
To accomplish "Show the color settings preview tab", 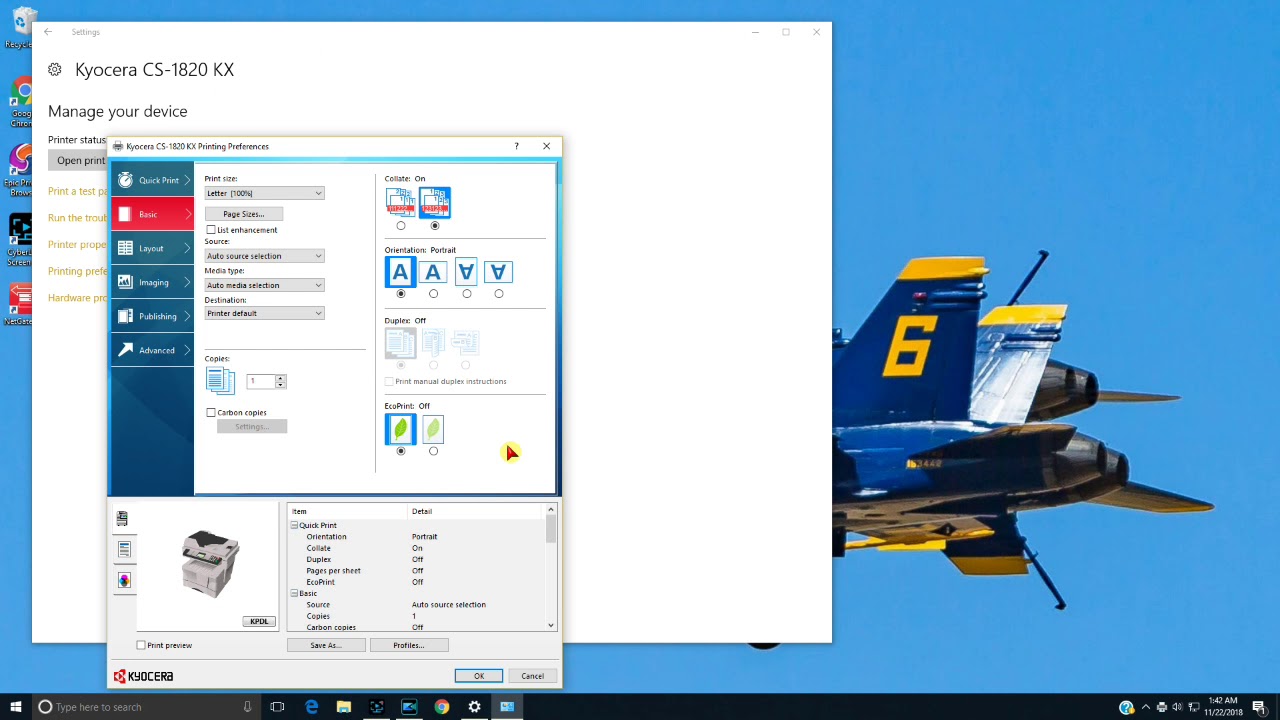I will click(124, 580).
